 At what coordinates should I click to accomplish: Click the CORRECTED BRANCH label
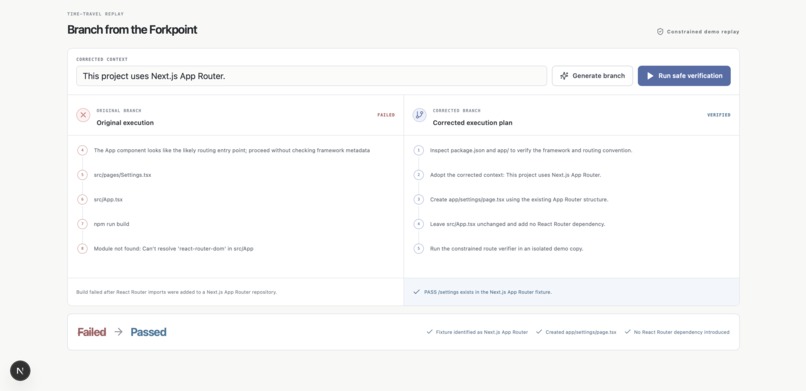pos(456,110)
